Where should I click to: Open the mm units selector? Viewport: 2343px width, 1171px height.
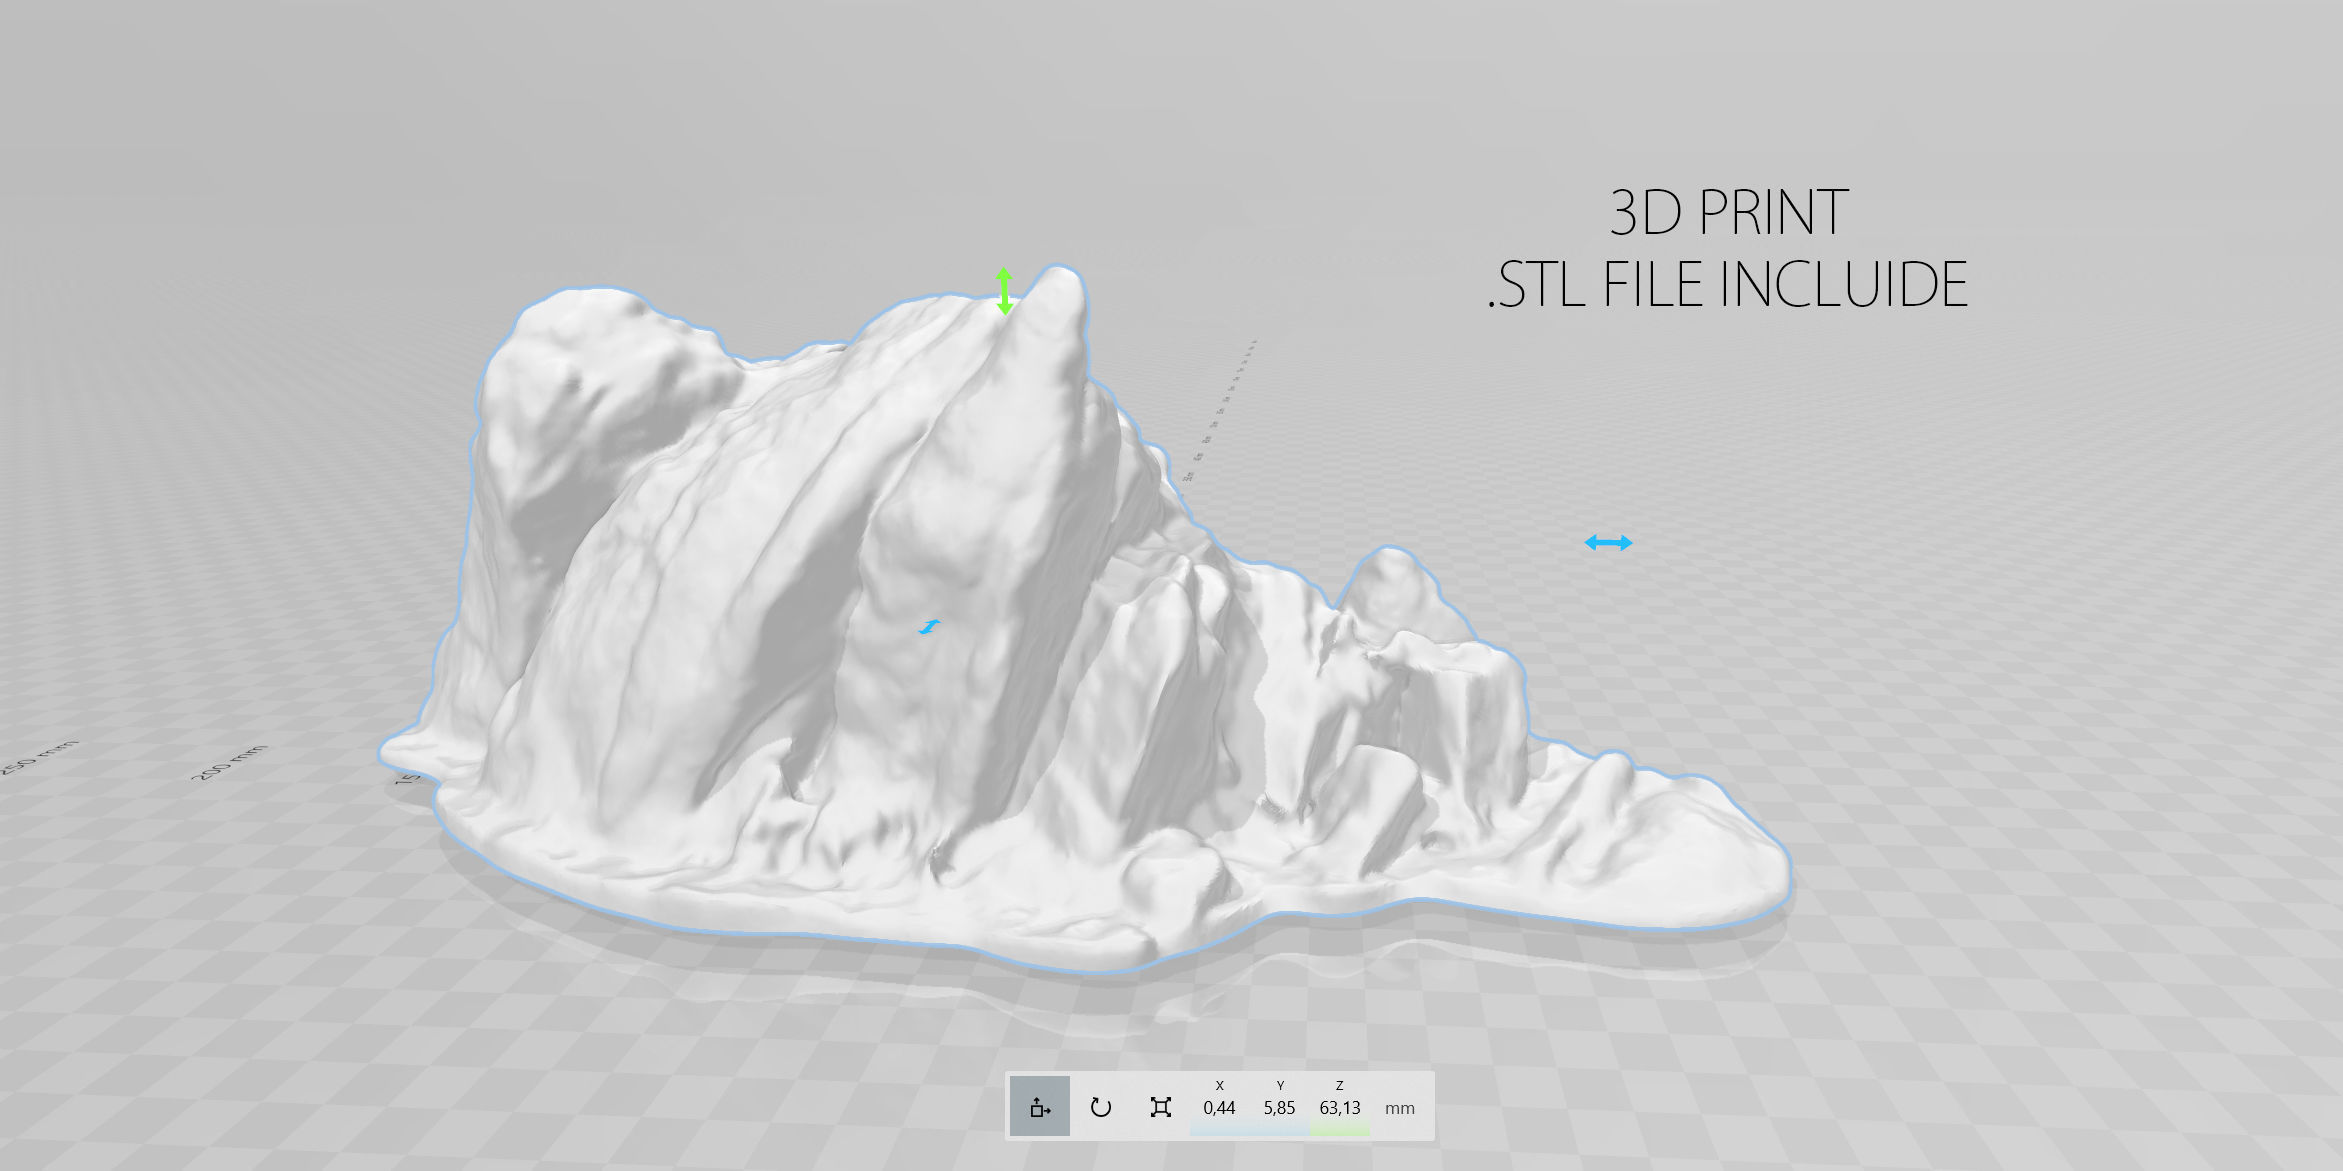pyautogui.click(x=1400, y=1108)
